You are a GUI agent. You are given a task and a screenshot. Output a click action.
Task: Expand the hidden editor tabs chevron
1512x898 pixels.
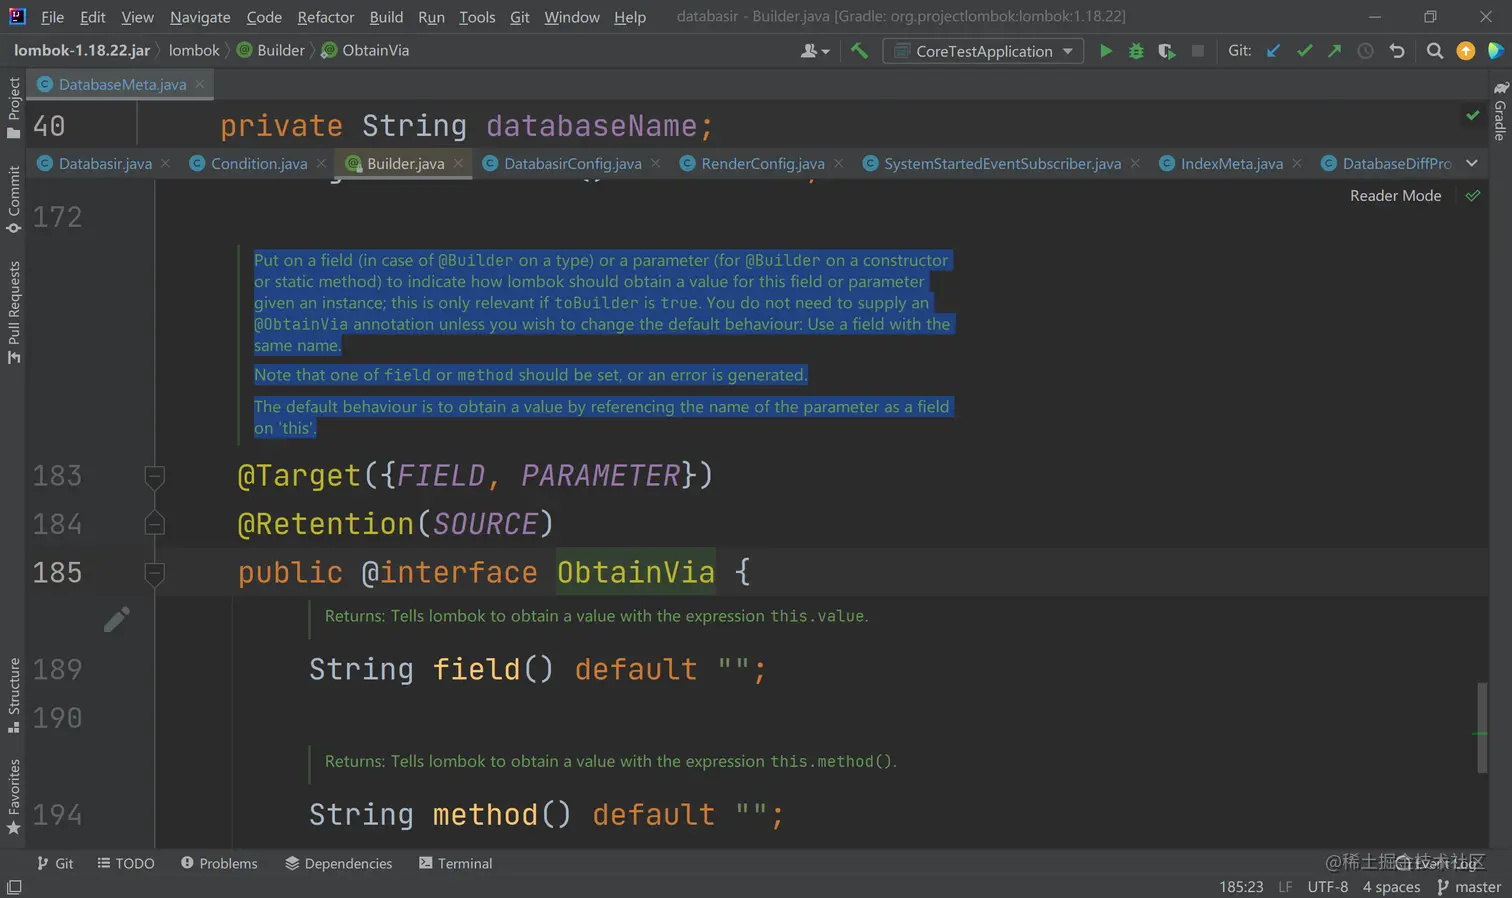pyautogui.click(x=1471, y=163)
